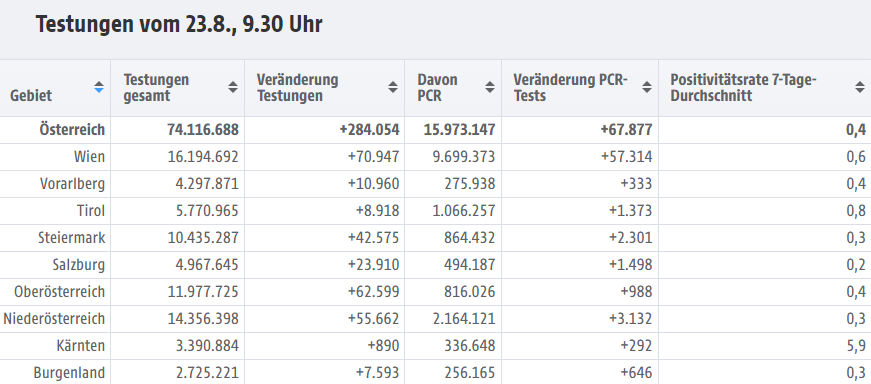This screenshot has width=871, height=384.
Task: Sort by Davon PCR arrows icon
Action: pos(489,87)
